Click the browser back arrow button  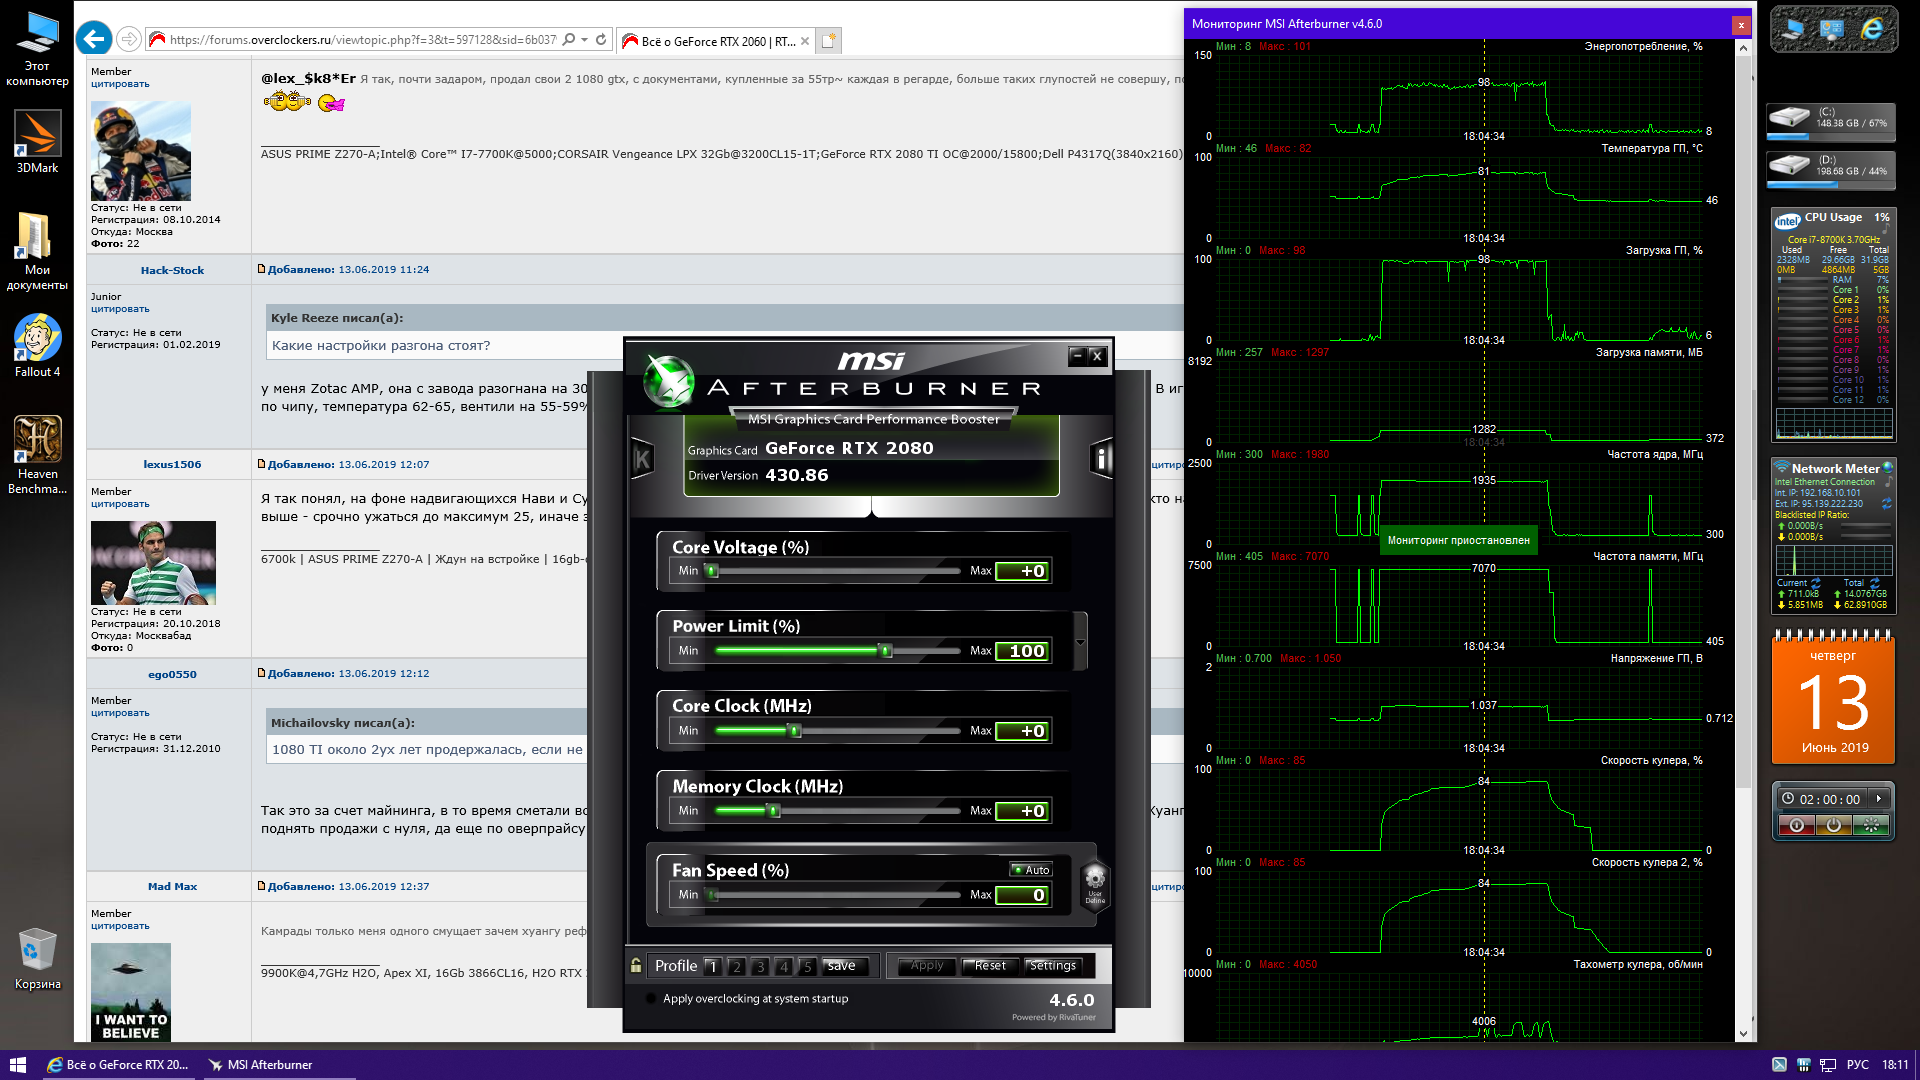pyautogui.click(x=94, y=39)
